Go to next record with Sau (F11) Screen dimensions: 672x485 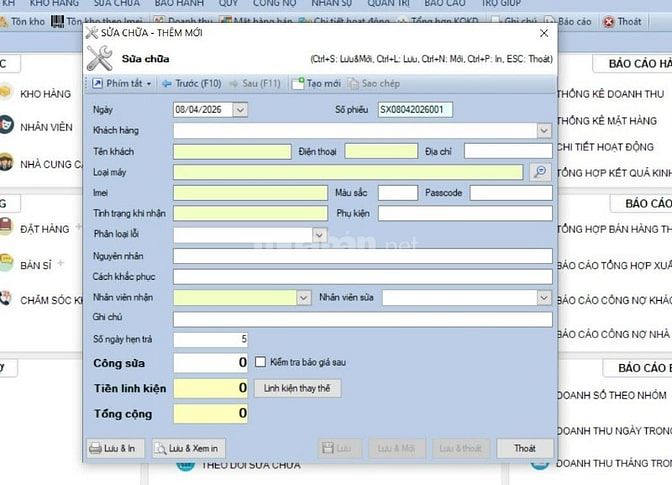coord(255,84)
